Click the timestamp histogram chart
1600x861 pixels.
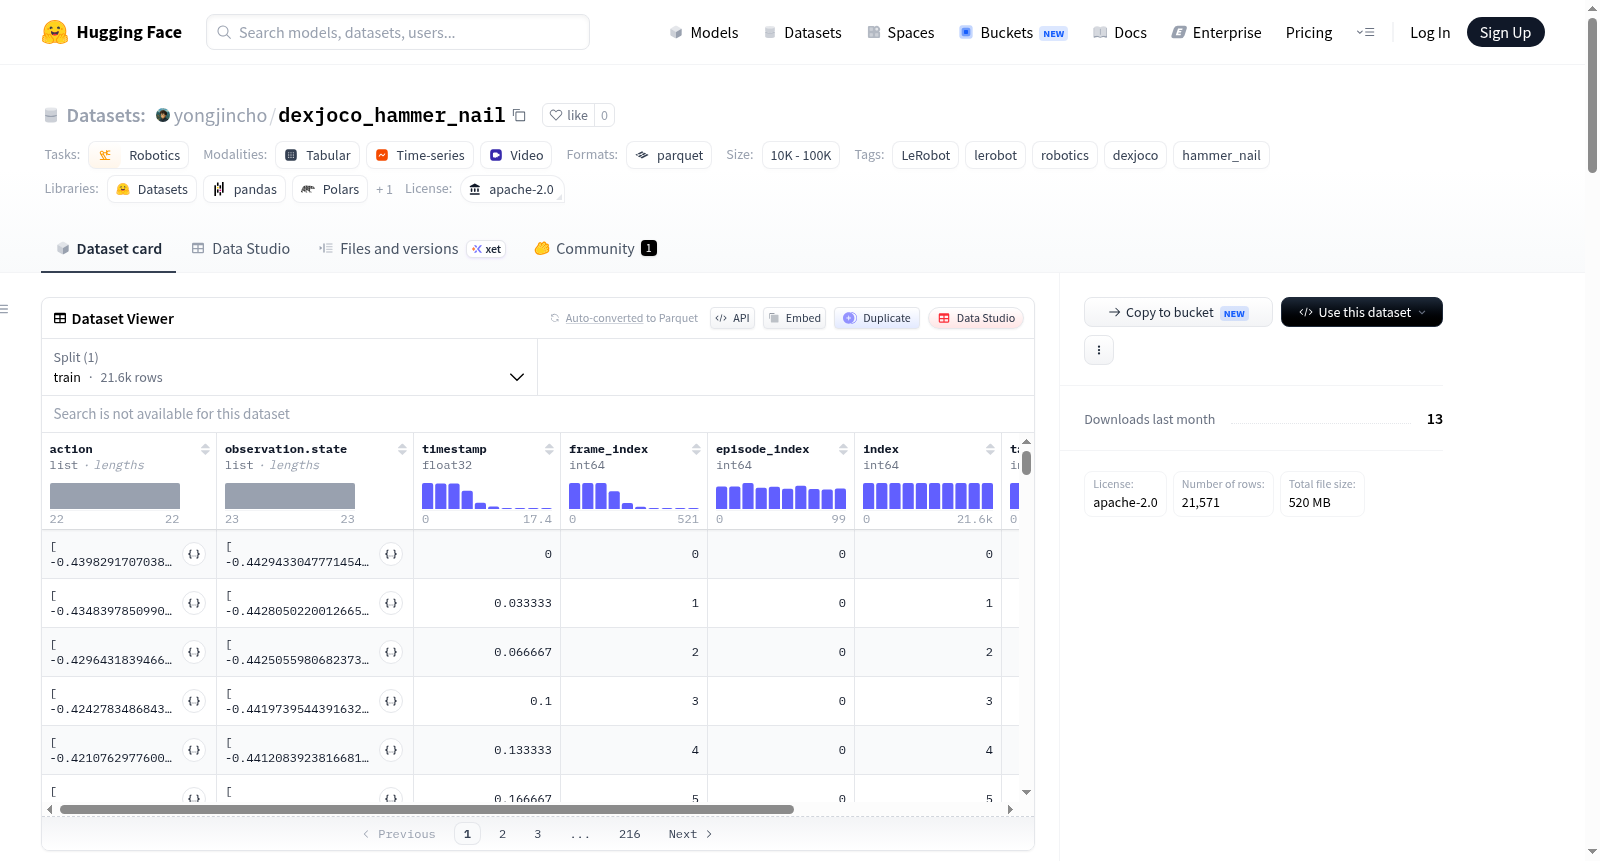pos(487,496)
